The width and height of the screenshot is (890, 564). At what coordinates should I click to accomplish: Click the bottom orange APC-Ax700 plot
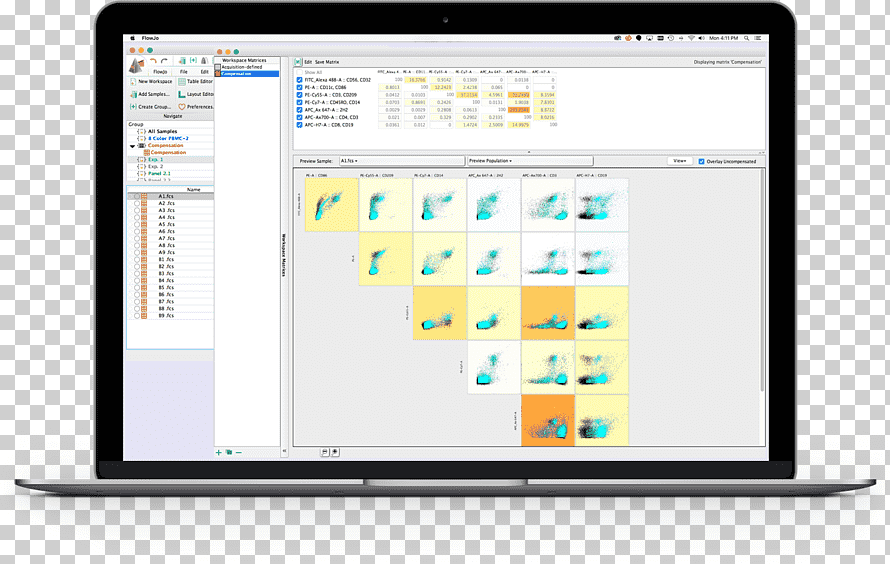pyautogui.click(x=548, y=420)
